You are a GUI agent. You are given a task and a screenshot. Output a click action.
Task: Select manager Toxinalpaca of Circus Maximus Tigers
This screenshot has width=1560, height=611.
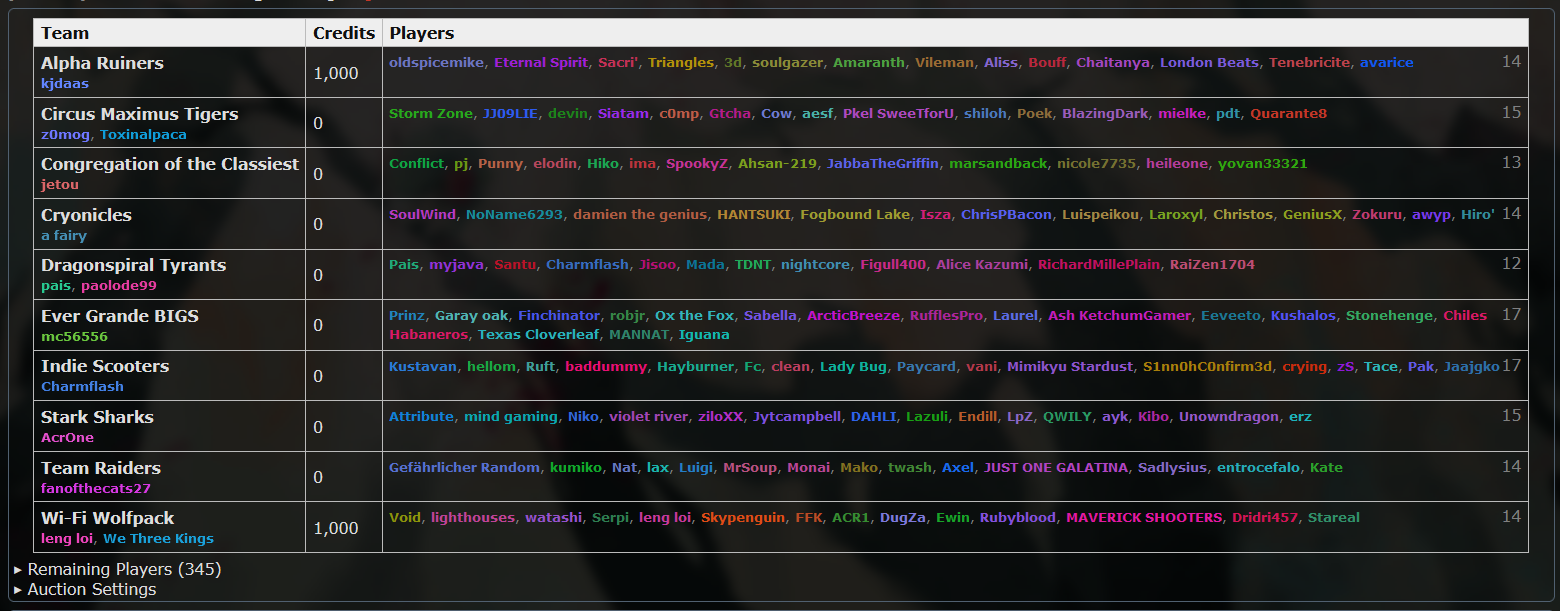(x=143, y=135)
